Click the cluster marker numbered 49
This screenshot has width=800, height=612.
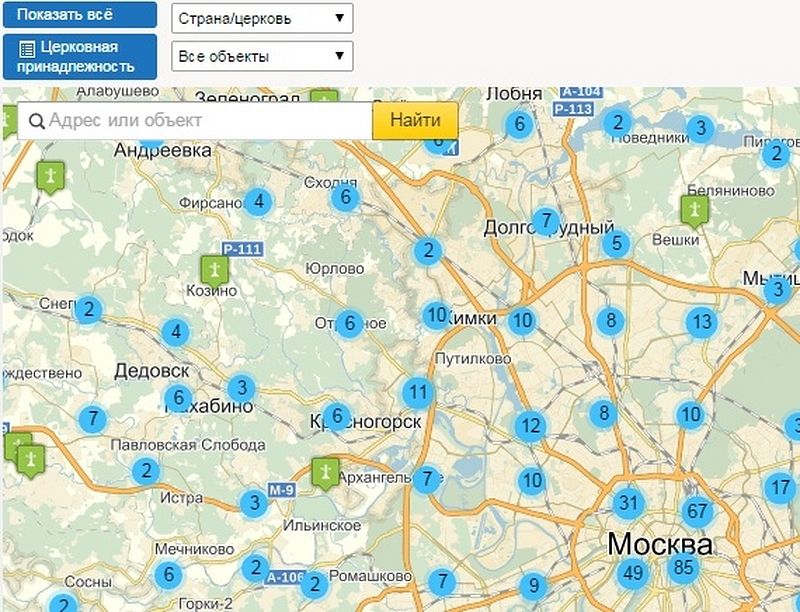pyautogui.click(x=632, y=573)
